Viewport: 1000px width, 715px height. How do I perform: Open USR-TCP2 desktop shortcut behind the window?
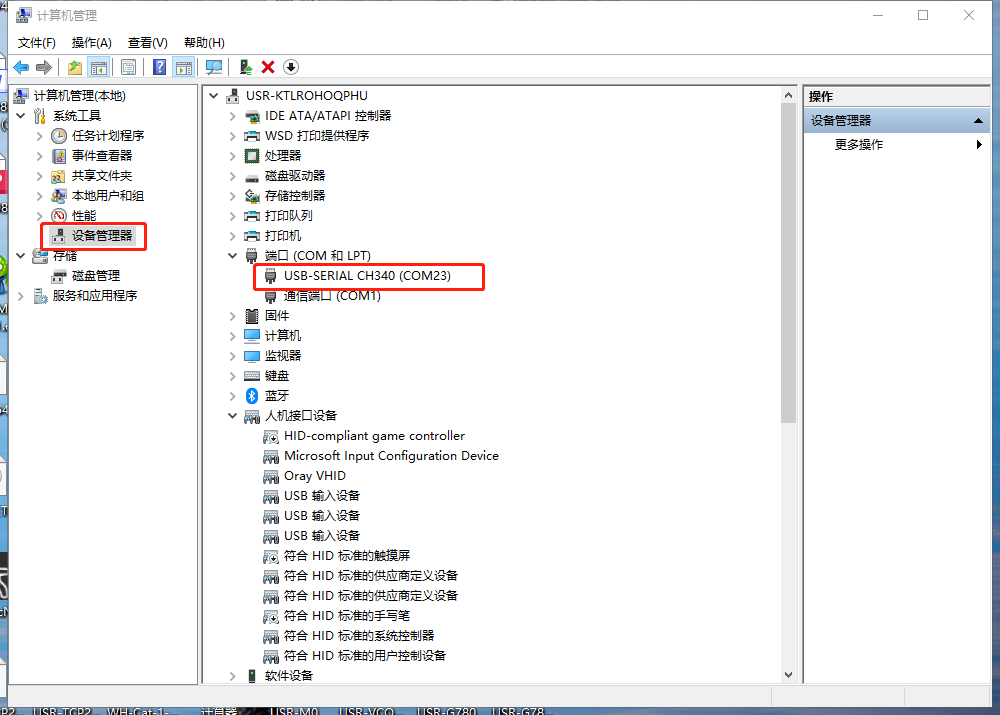(x=62, y=711)
